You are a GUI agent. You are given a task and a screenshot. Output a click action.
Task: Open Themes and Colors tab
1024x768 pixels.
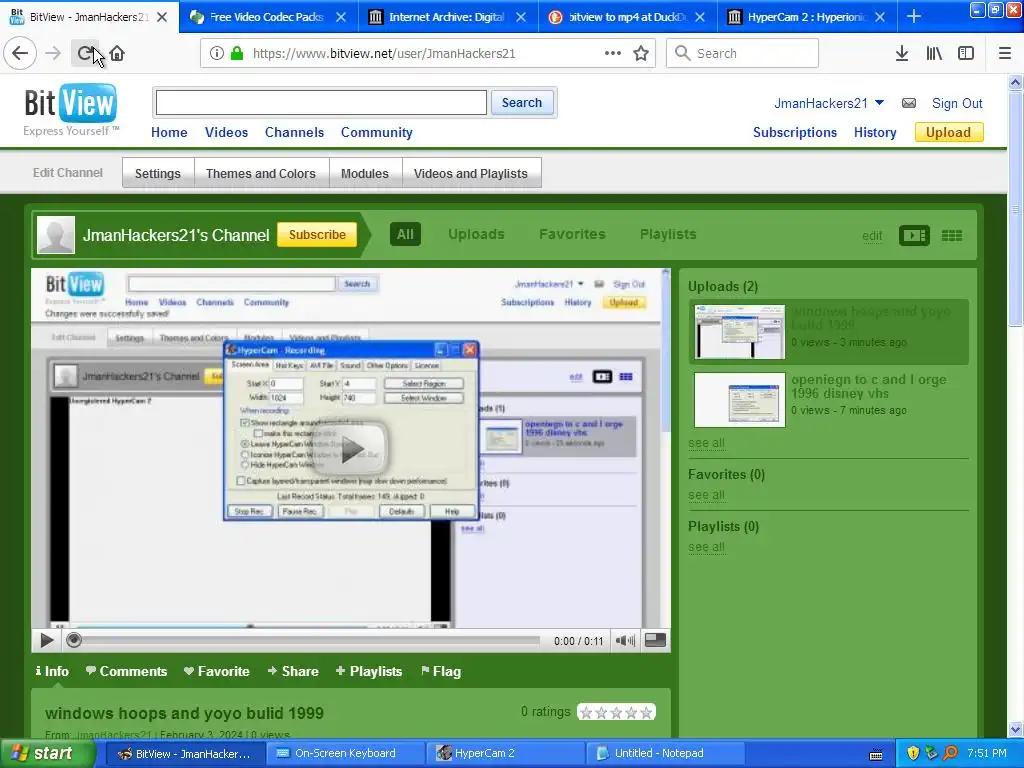pyautogui.click(x=261, y=173)
